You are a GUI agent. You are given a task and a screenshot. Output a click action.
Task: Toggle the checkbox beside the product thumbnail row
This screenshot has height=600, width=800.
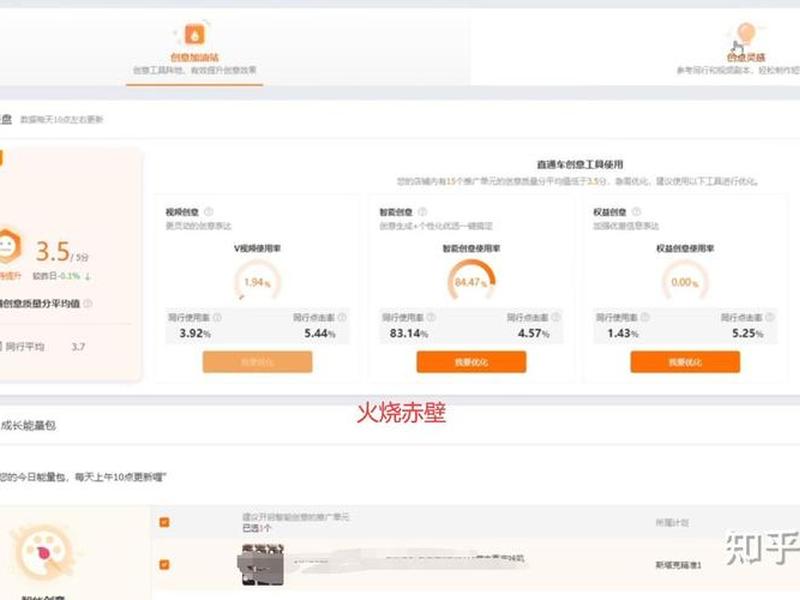164,565
